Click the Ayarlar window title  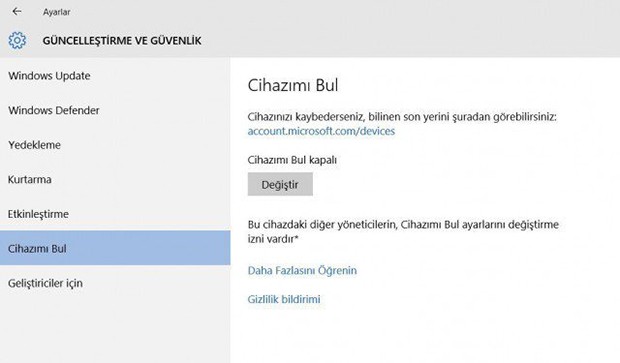coord(57,12)
